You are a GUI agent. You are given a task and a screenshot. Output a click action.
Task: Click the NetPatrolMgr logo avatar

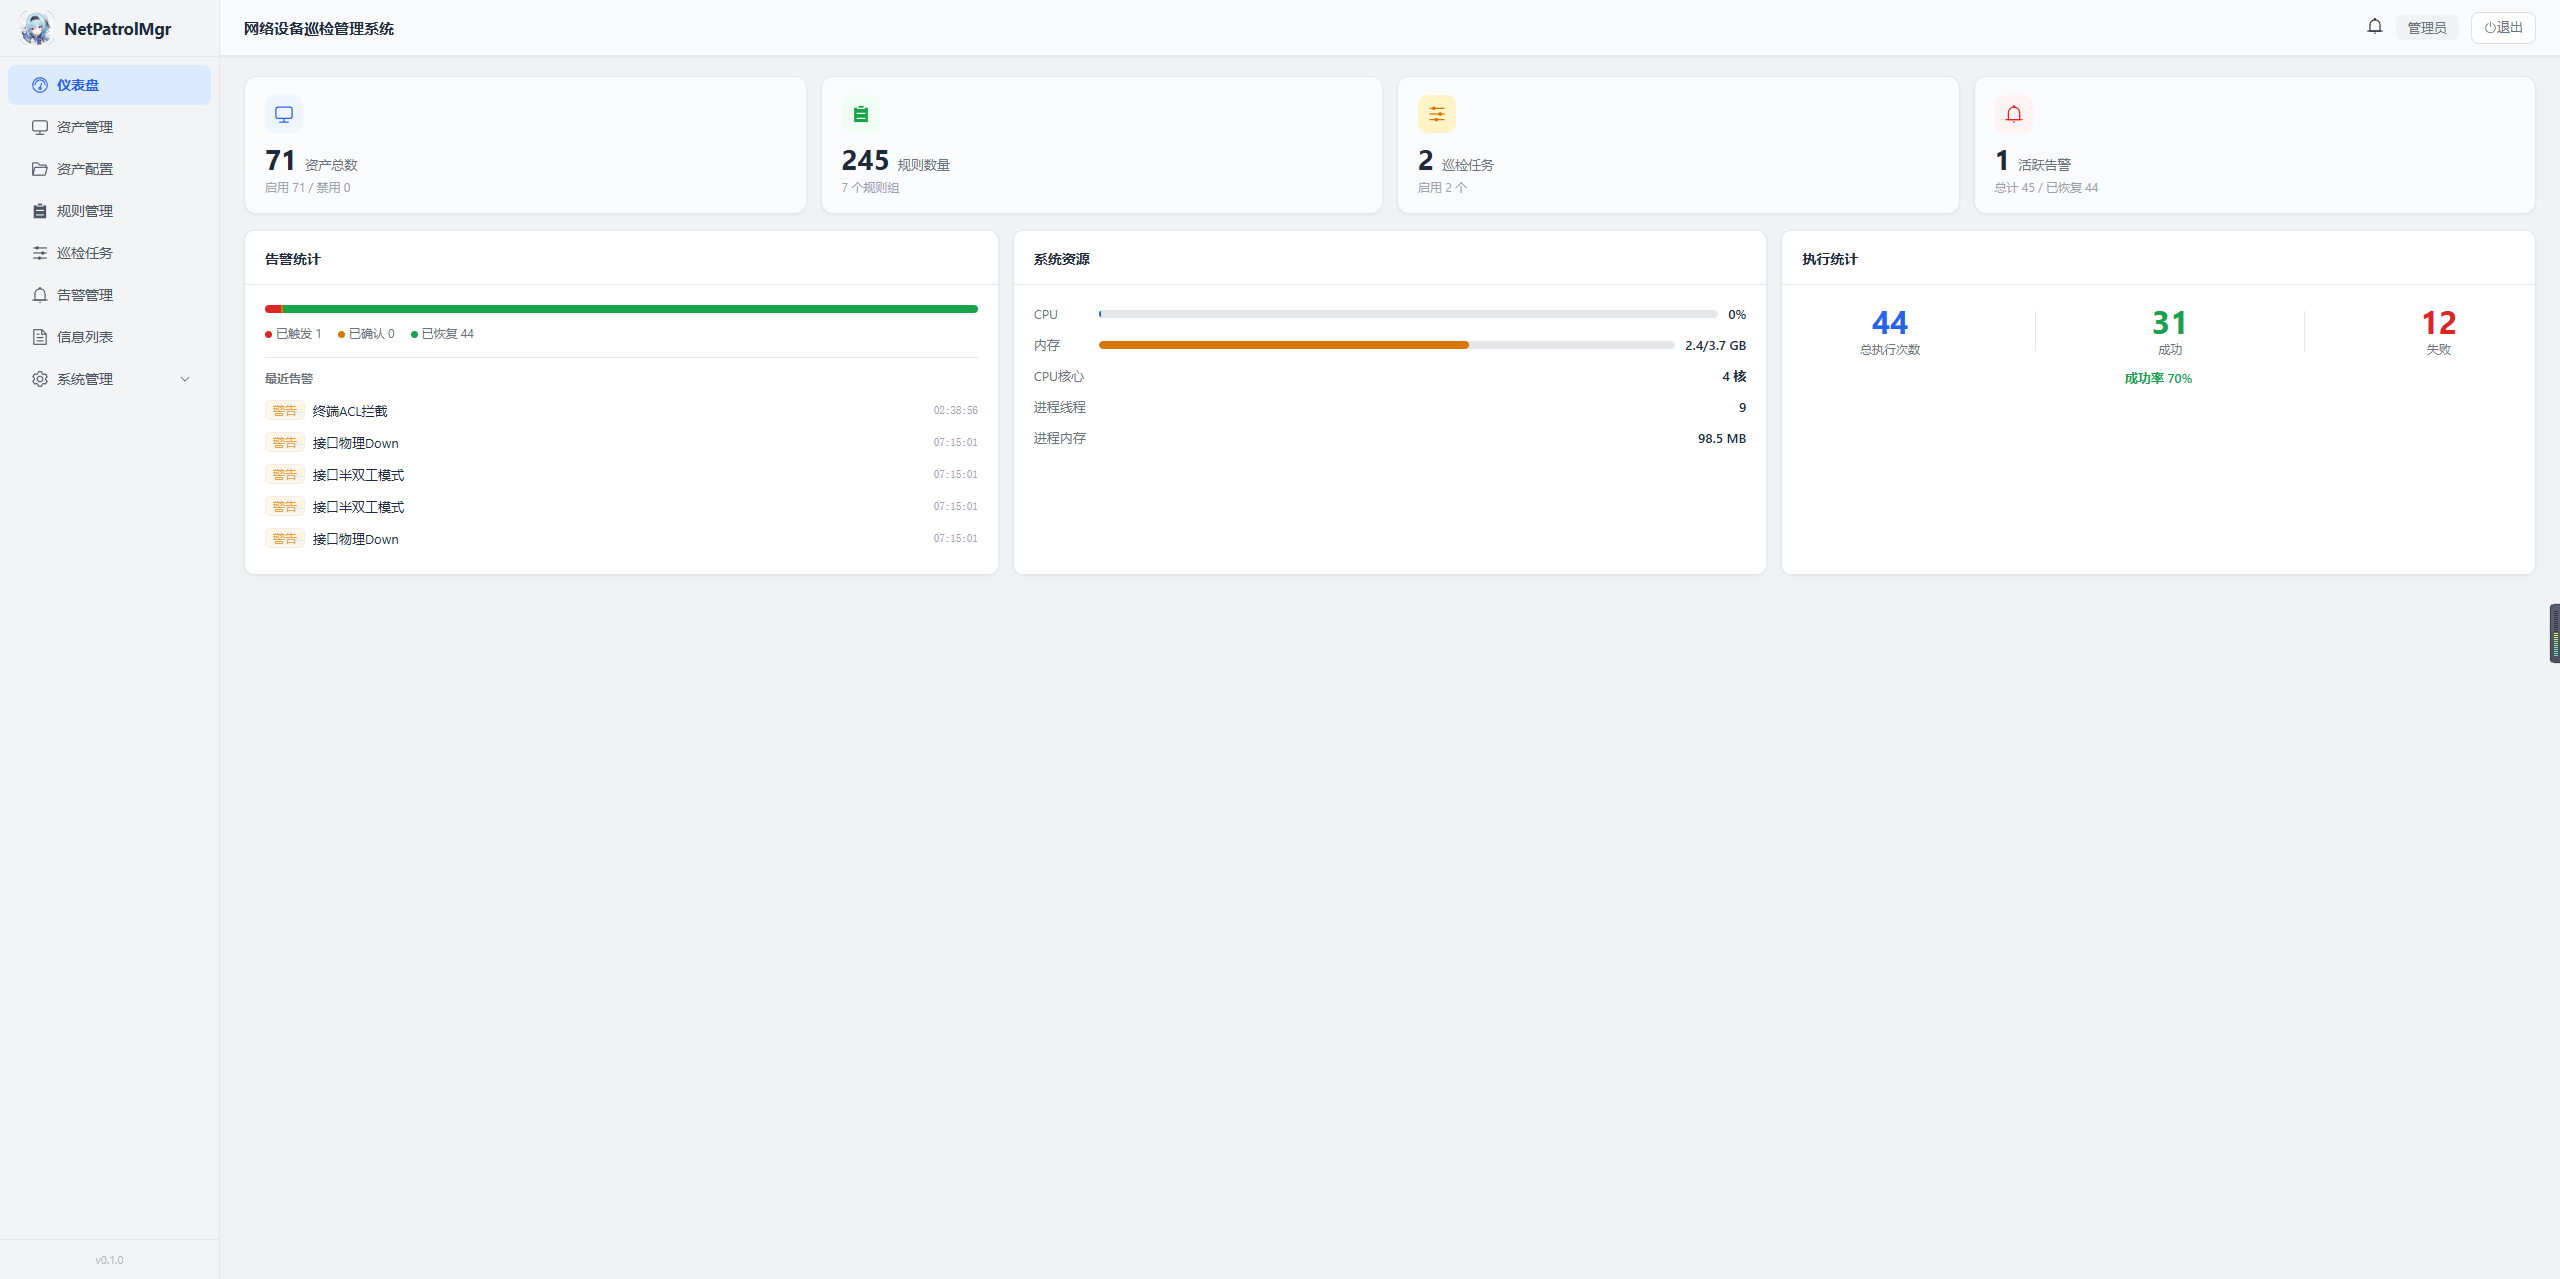coord(37,28)
